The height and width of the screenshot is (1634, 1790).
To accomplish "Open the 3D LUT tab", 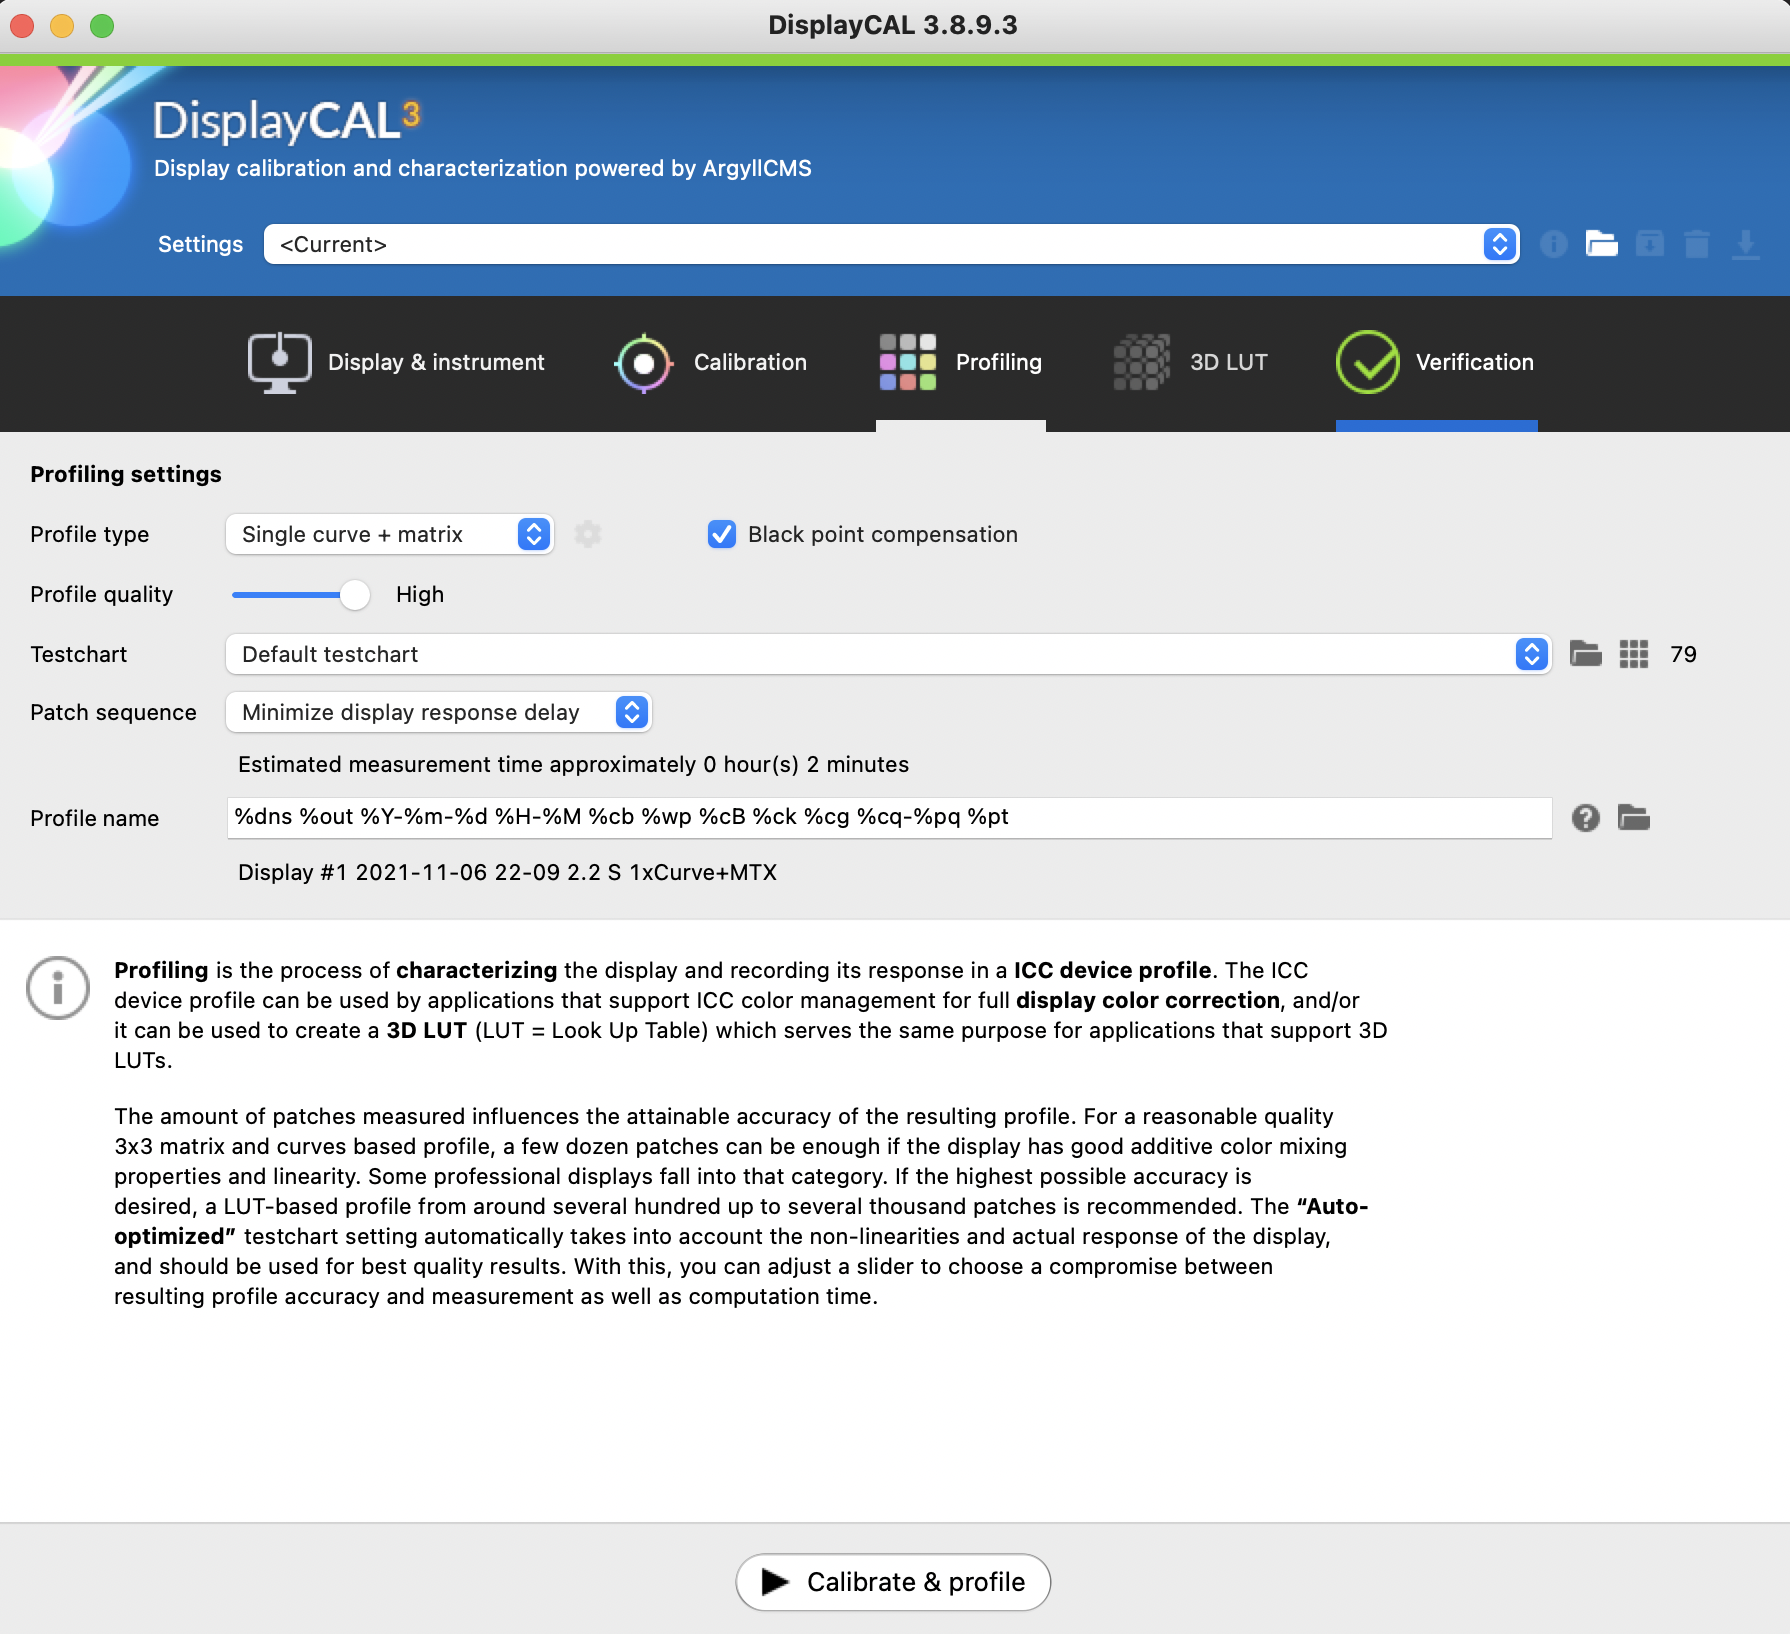I will point(1190,362).
